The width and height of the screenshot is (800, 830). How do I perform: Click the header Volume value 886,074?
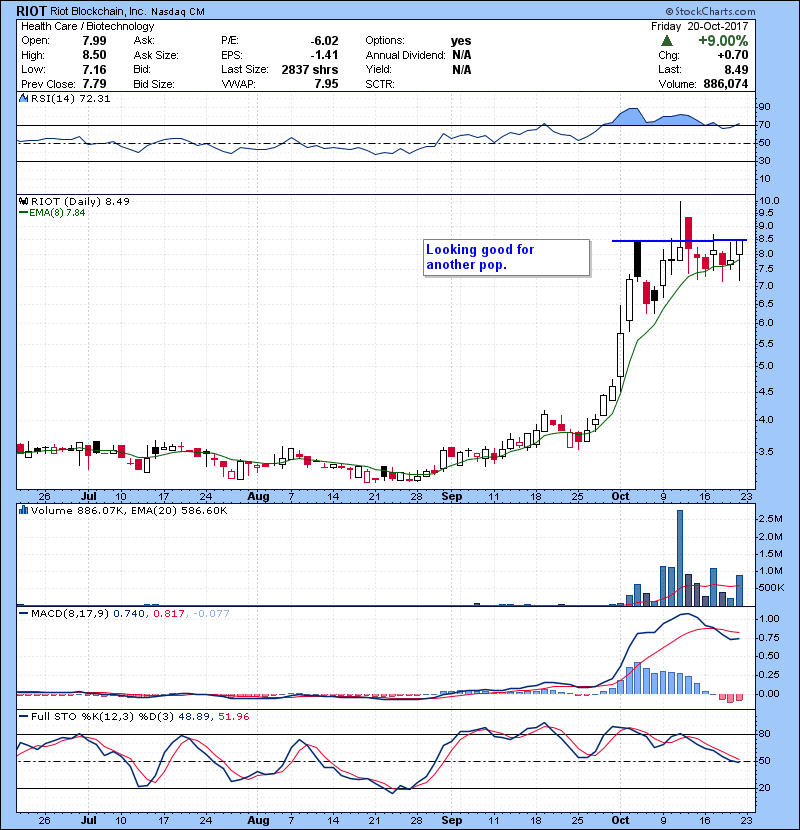[726, 84]
